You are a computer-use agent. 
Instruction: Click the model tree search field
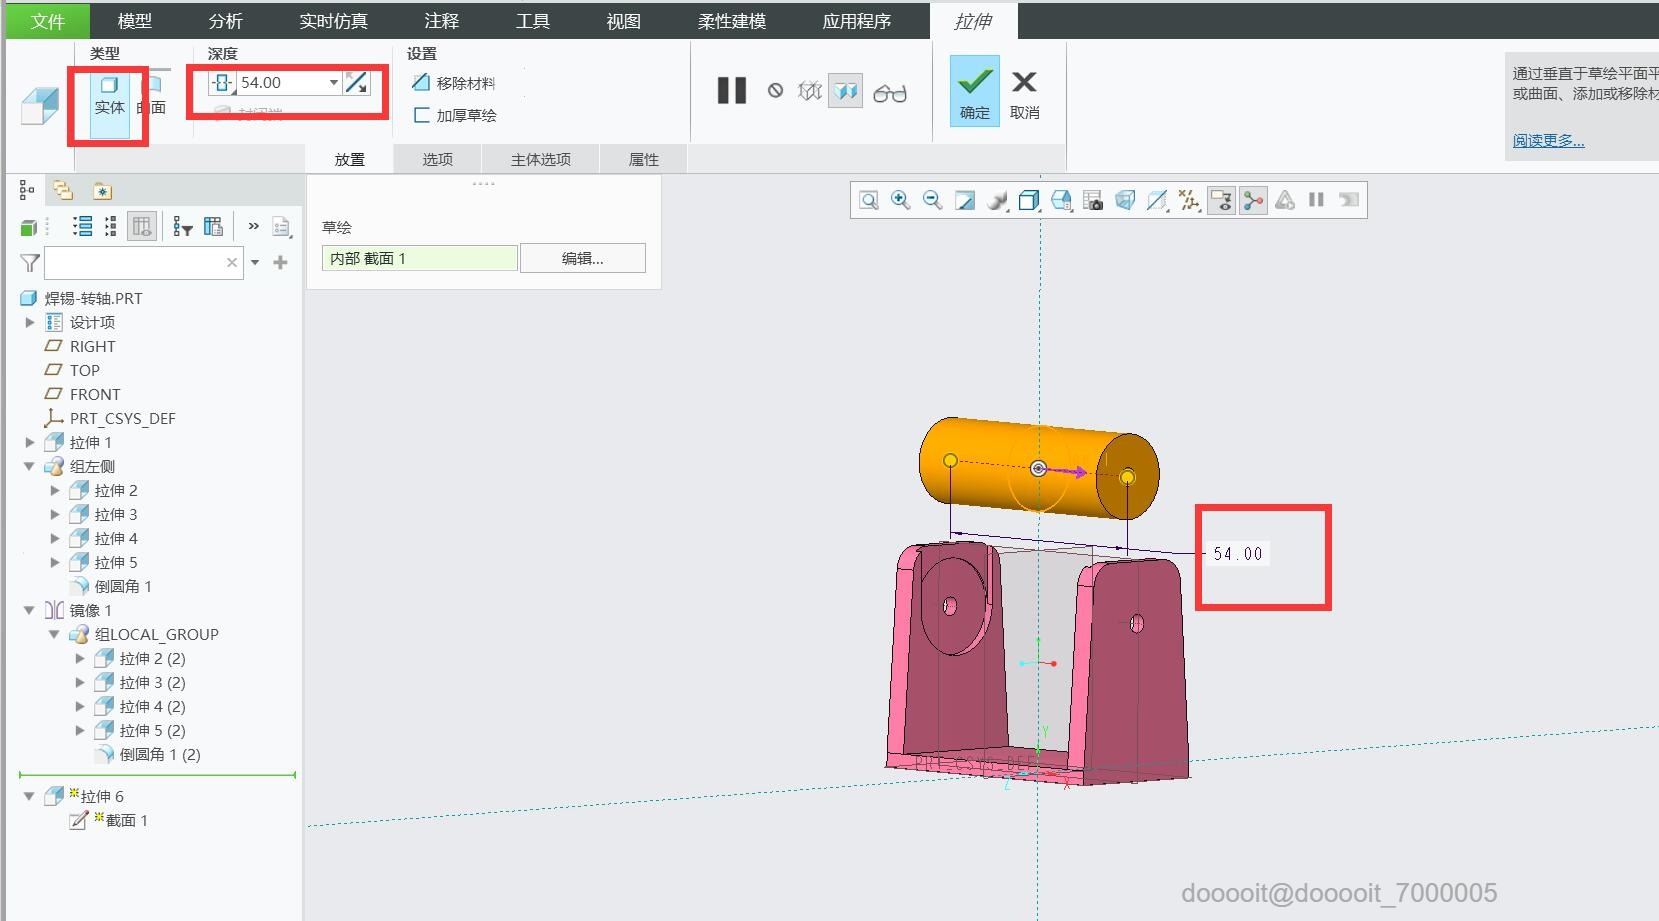[x=133, y=263]
